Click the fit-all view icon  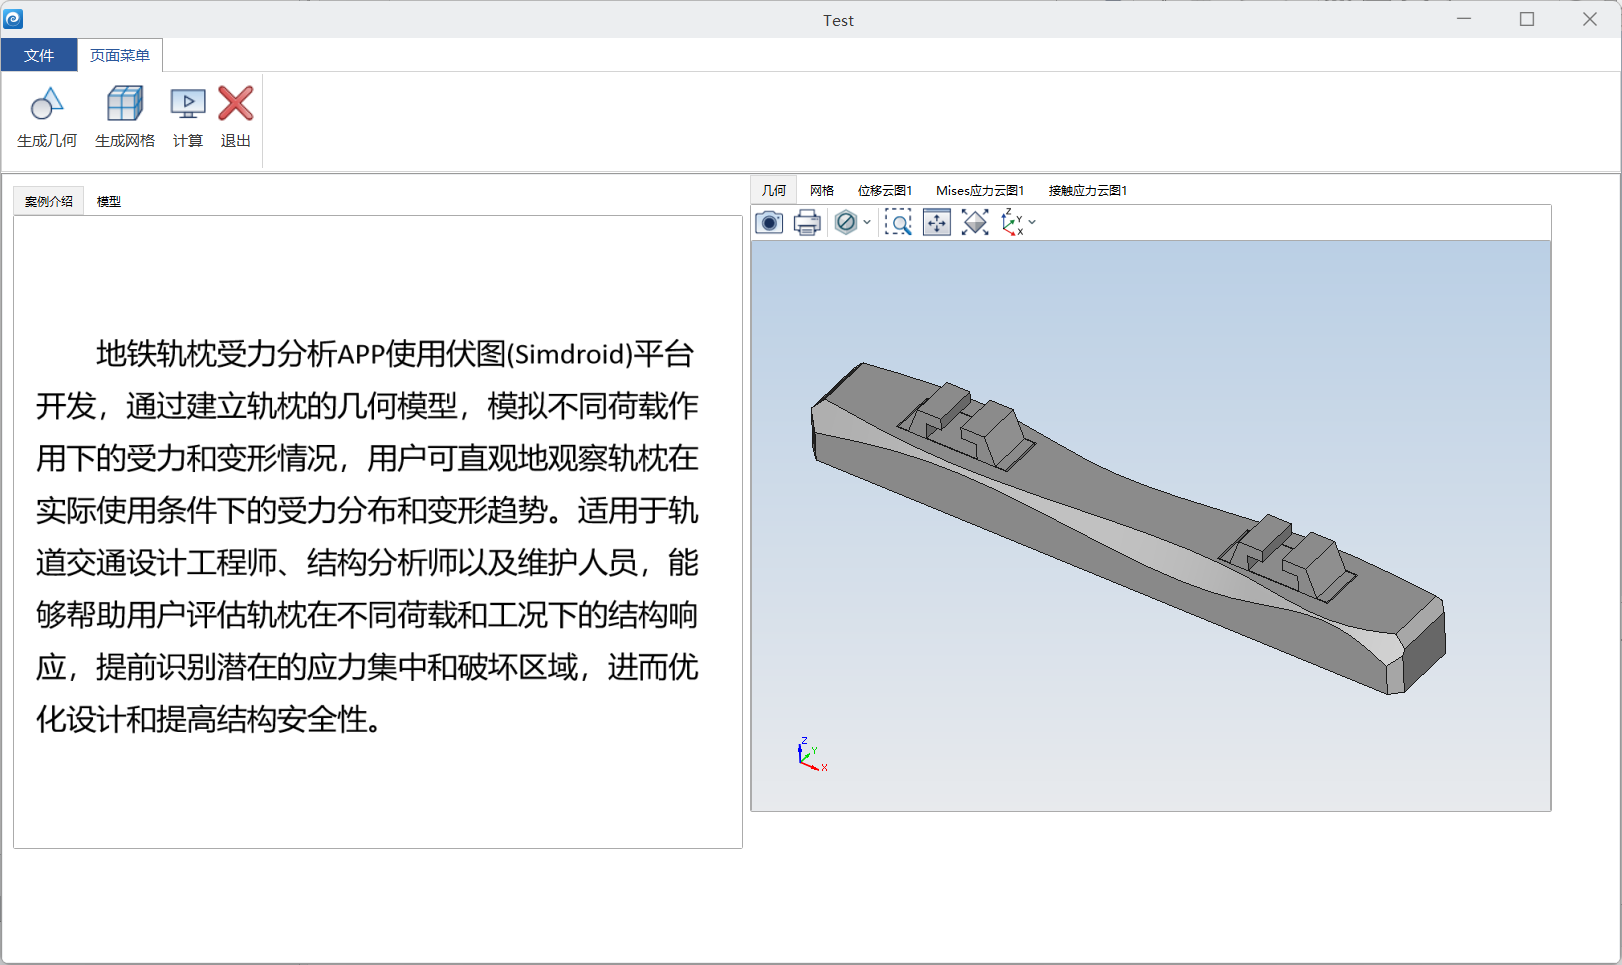point(975,222)
